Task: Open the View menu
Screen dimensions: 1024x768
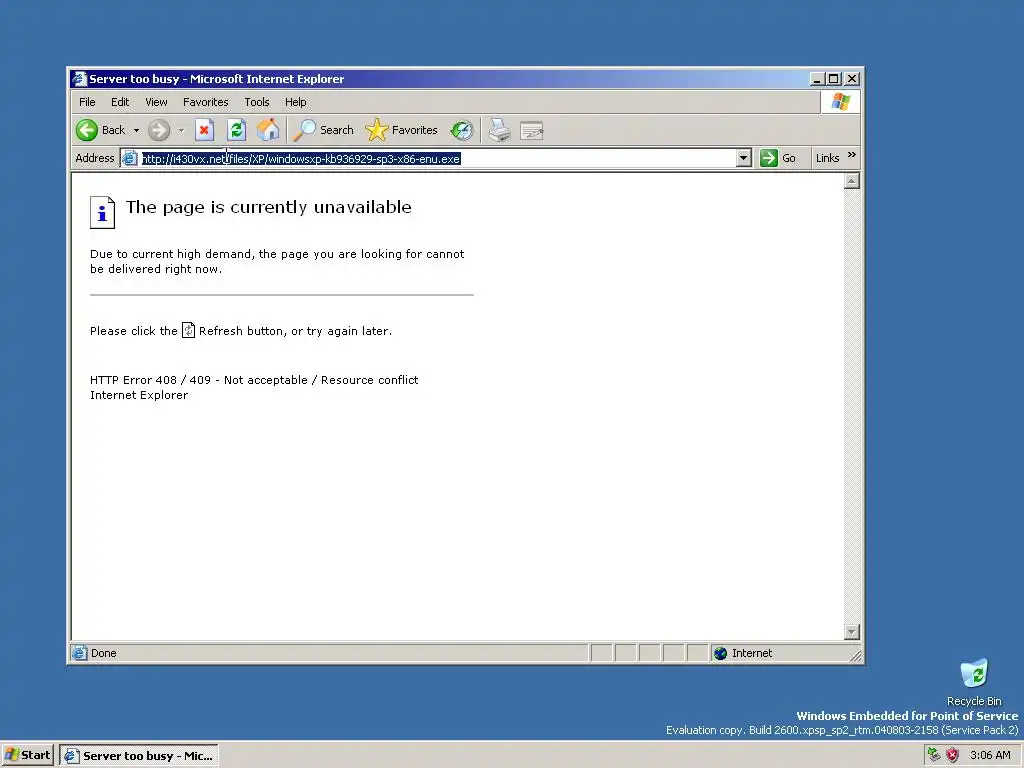Action: coord(156,102)
